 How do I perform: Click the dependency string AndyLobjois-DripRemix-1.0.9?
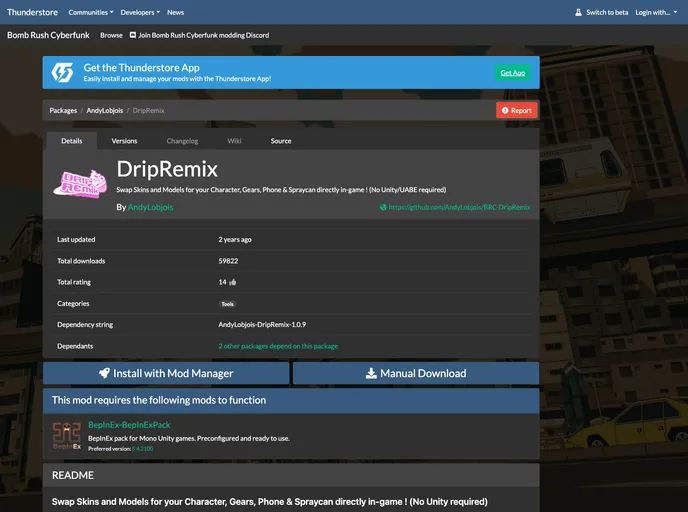262,325
